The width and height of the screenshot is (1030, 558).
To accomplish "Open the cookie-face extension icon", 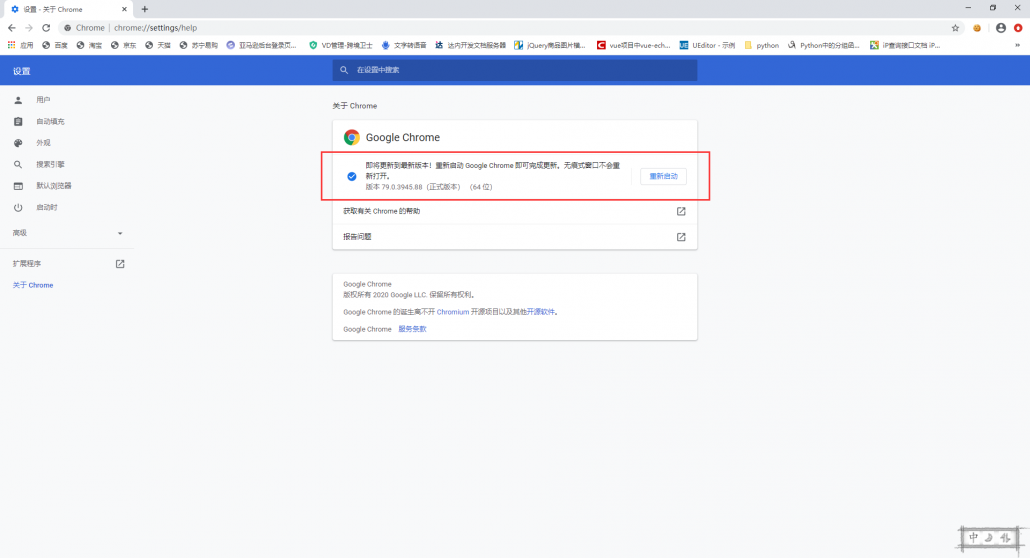I will coord(977,28).
